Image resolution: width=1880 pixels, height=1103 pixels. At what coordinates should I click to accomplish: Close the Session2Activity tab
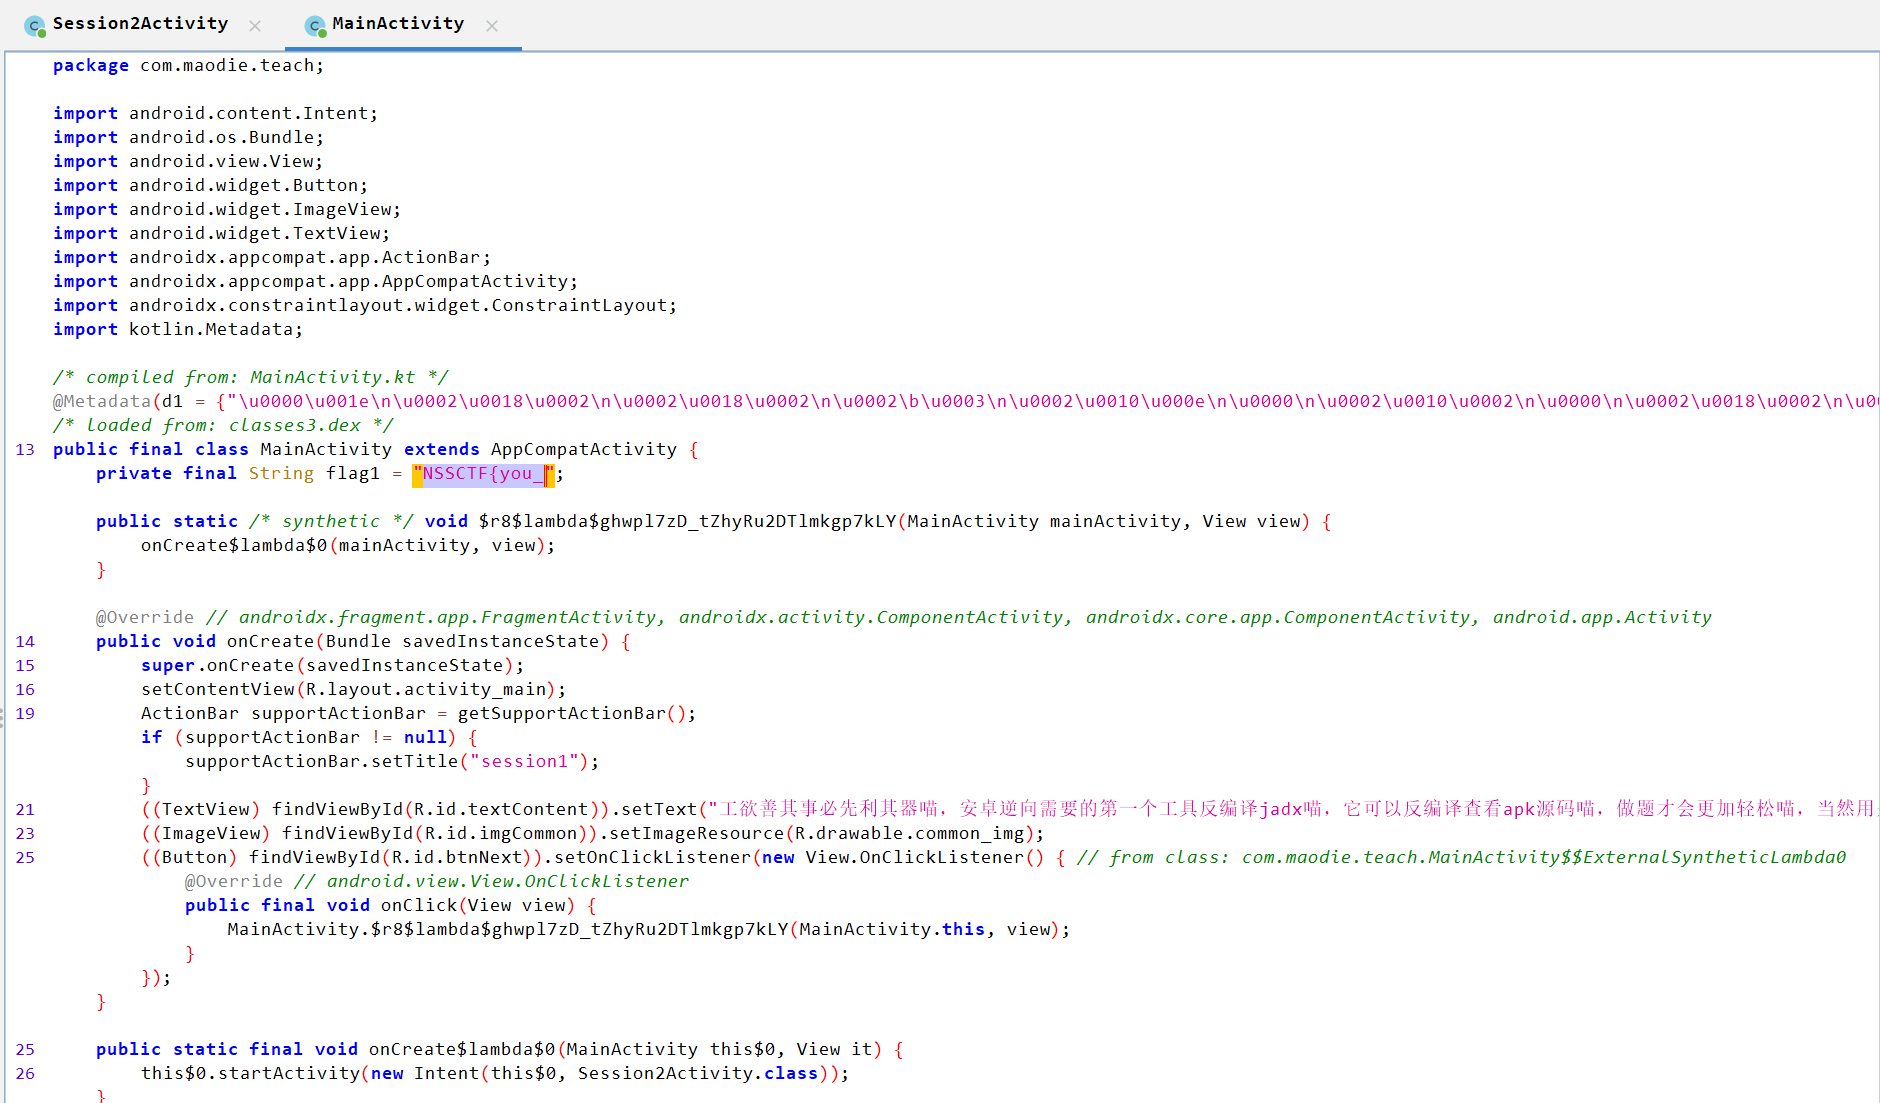255,26
